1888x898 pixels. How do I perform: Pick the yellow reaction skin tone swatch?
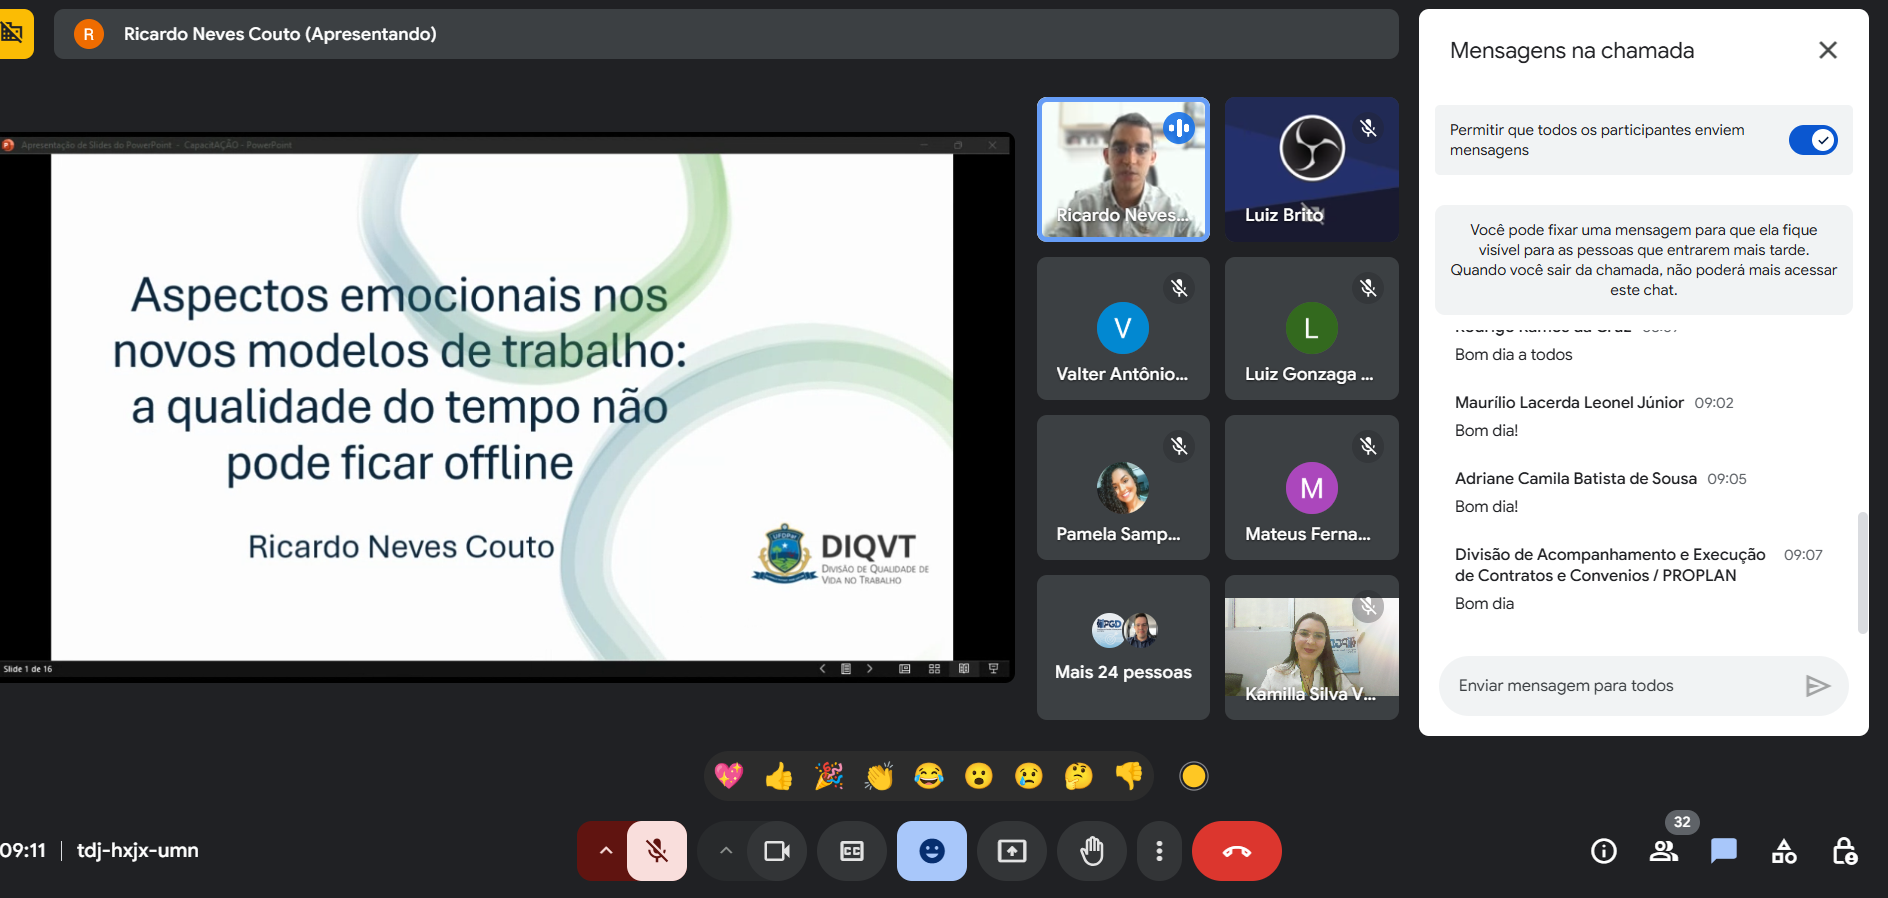pyautogui.click(x=1193, y=776)
